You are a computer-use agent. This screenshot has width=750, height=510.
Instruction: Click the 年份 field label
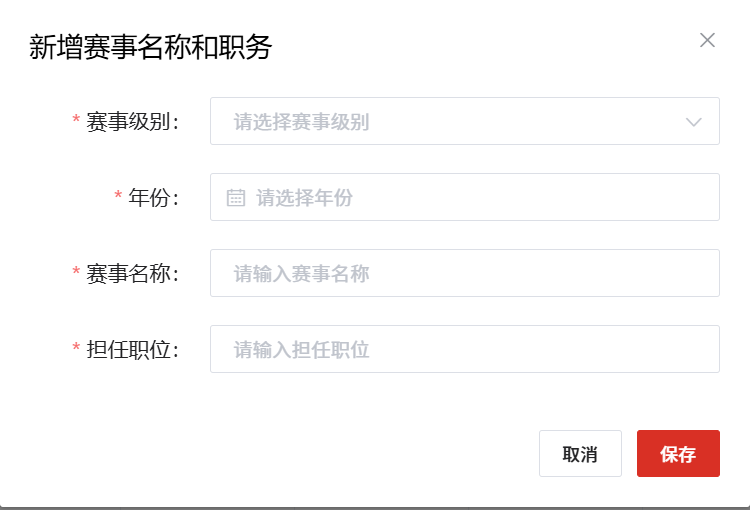[x=153, y=198]
